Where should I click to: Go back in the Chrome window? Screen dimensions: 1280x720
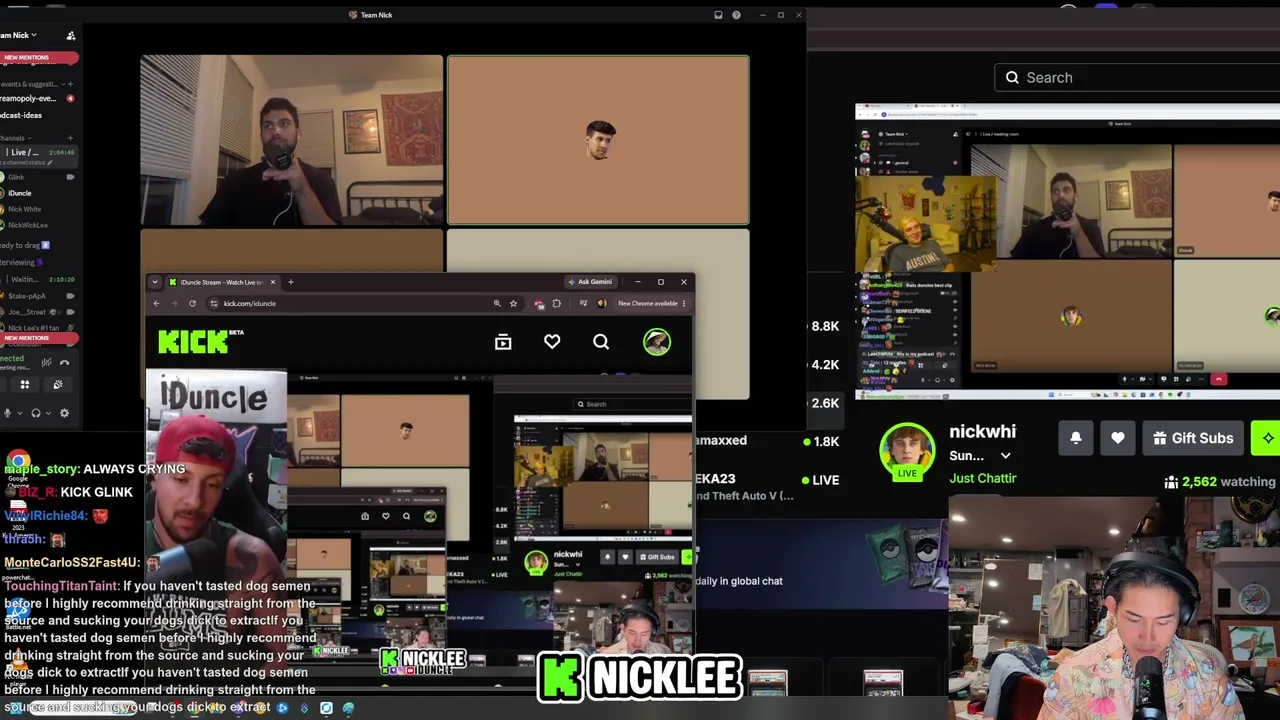156,303
